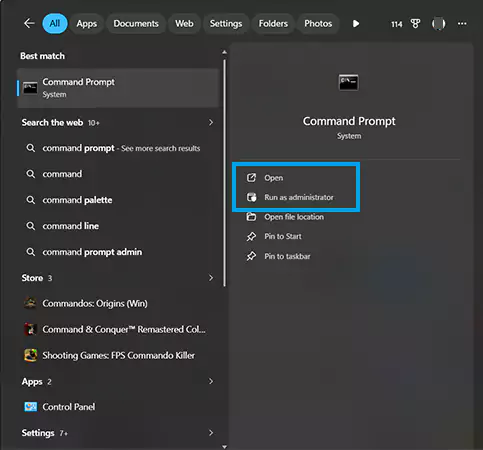Screen dimensions: 483x450
Task: Open the Command Prompt best match result
Action: coord(118,88)
